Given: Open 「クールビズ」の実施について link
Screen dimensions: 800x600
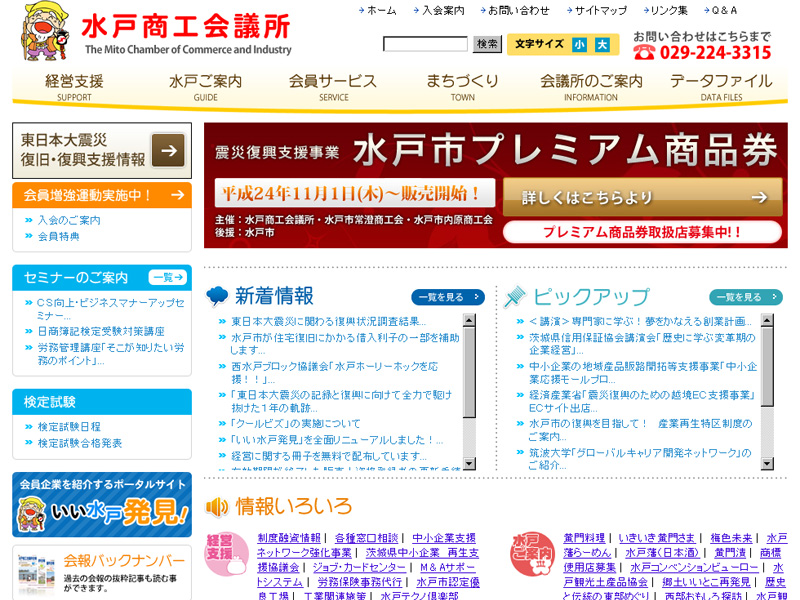Looking at the screenshot, I should [x=296, y=423].
